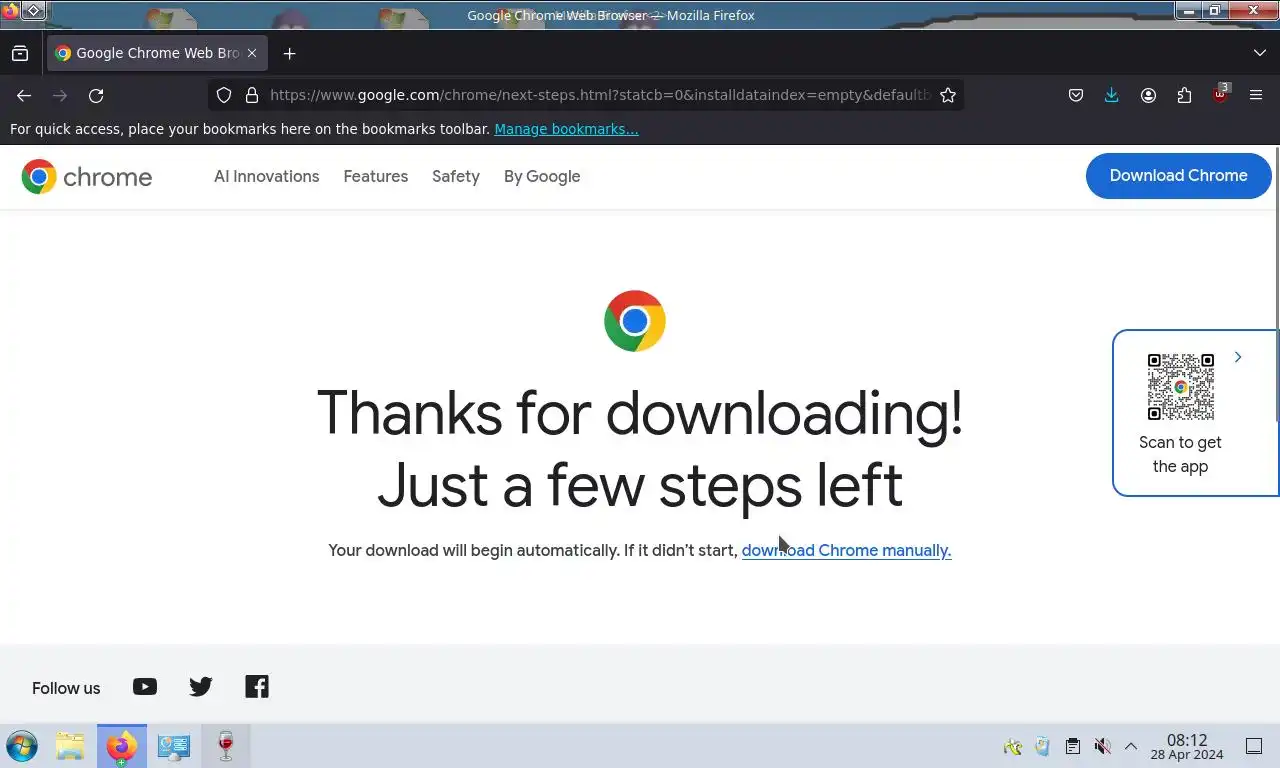Viewport: 1280px width, 768px height.
Task: Collapse the Scan to get app panel
Action: coord(1238,357)
